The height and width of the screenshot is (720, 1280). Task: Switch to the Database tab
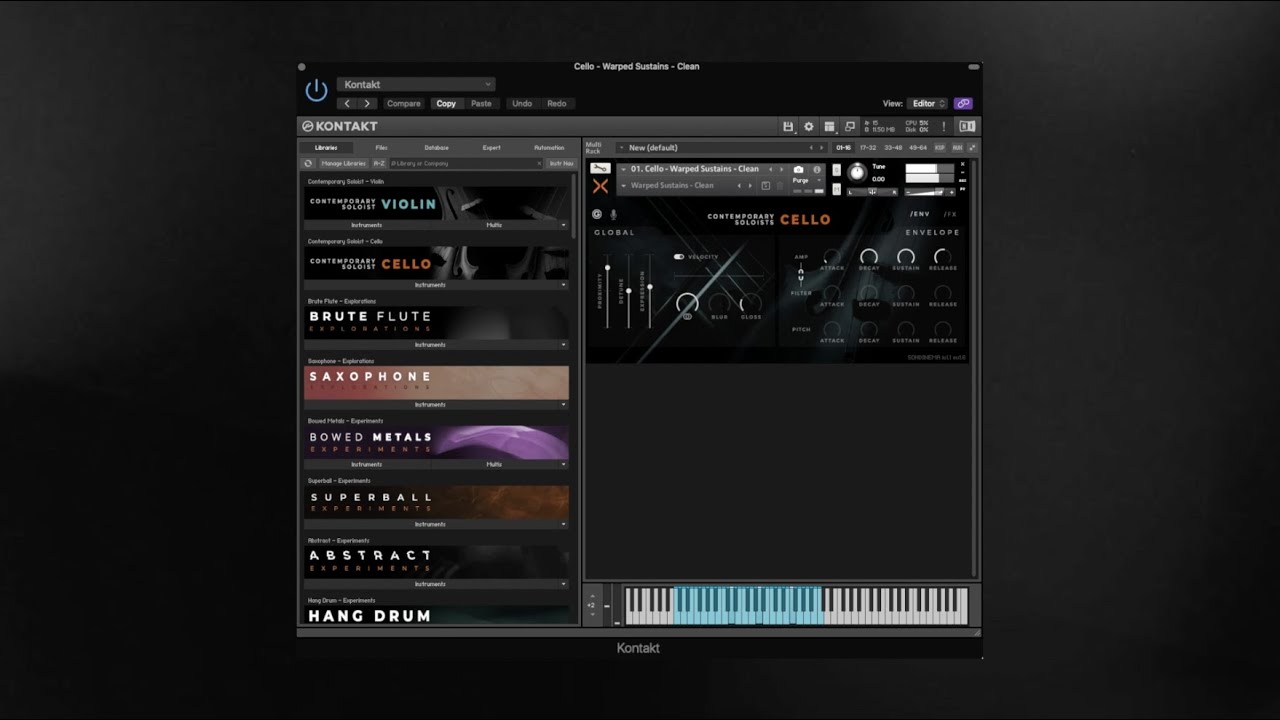(436, 148)
